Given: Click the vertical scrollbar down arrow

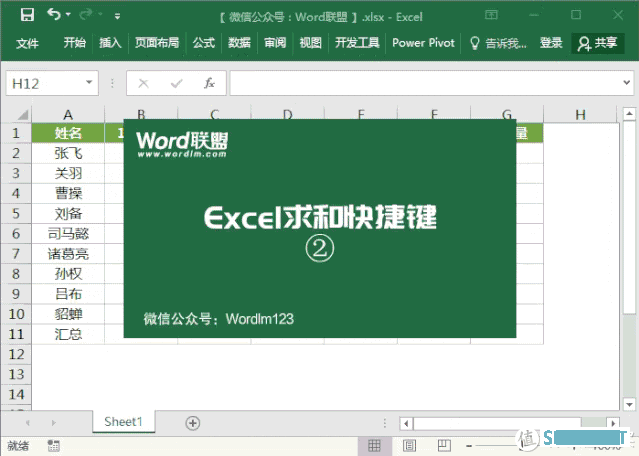Looking at the screenshot, I should (629, 405).
